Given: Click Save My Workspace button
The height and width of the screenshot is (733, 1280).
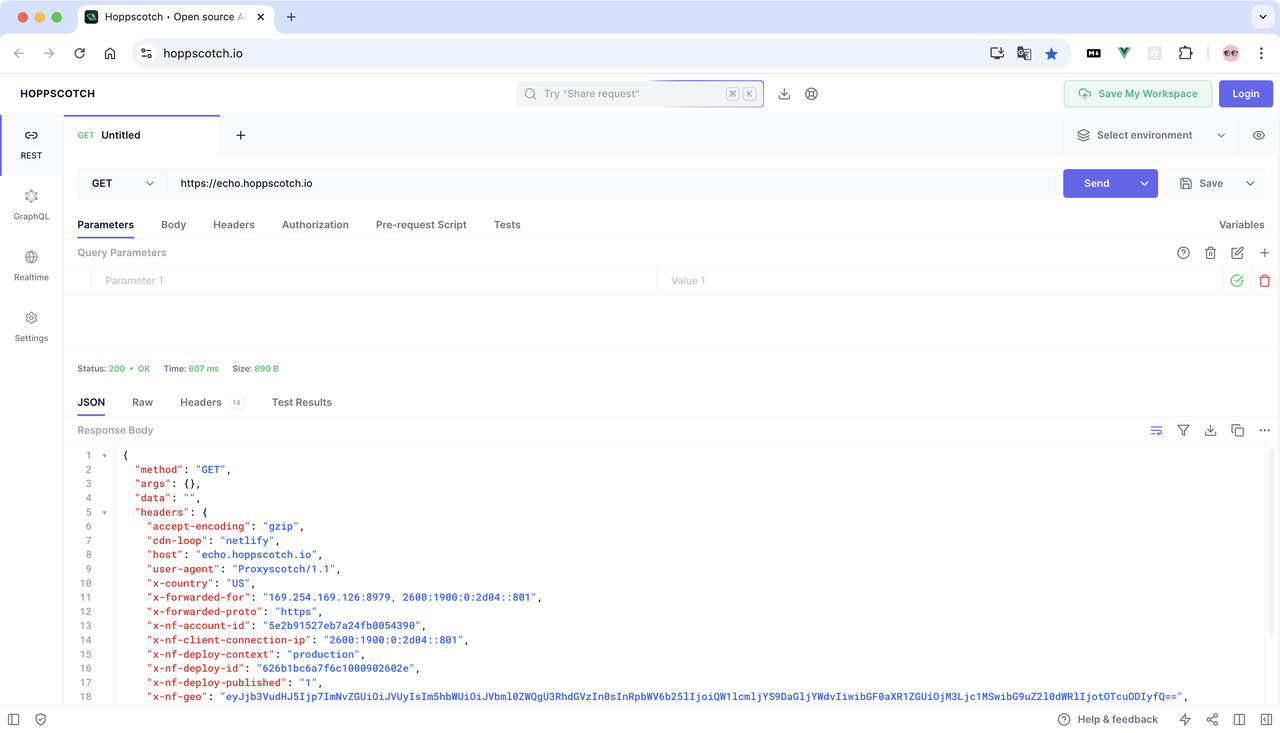Looking at the screenshot, I should 1138,94.
